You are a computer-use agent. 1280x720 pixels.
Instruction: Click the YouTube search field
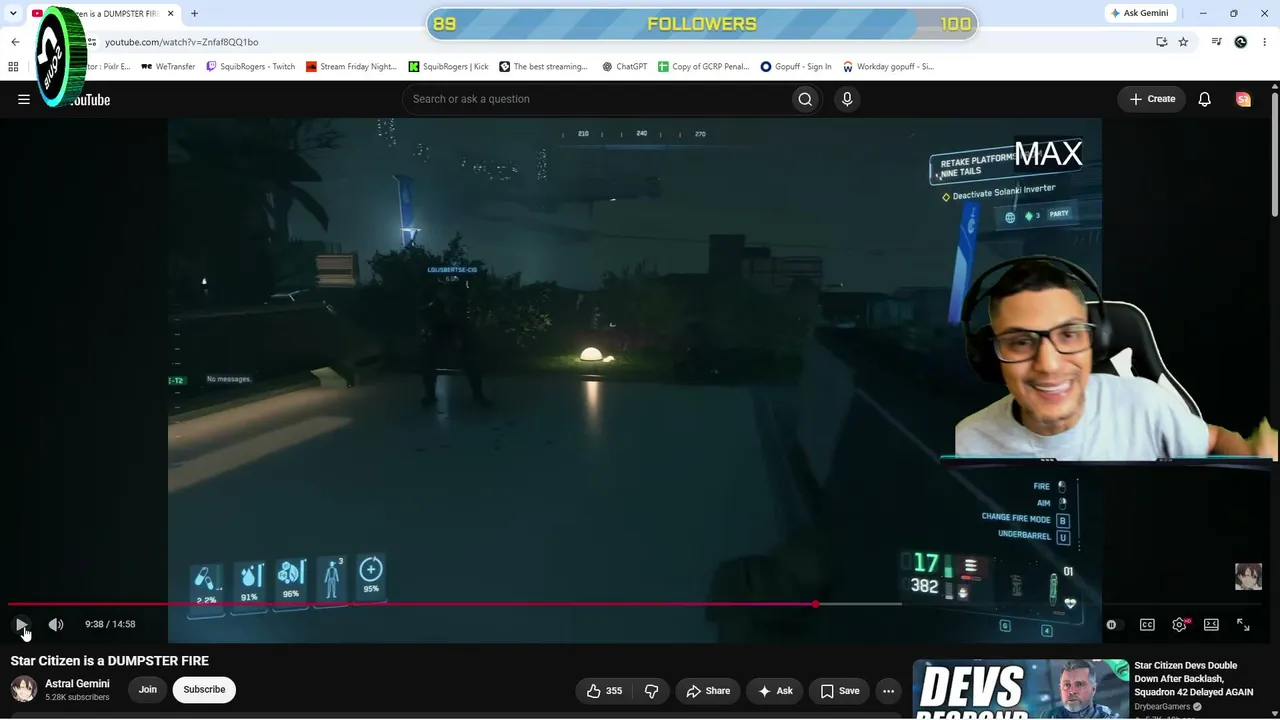(x=596, y=99)
